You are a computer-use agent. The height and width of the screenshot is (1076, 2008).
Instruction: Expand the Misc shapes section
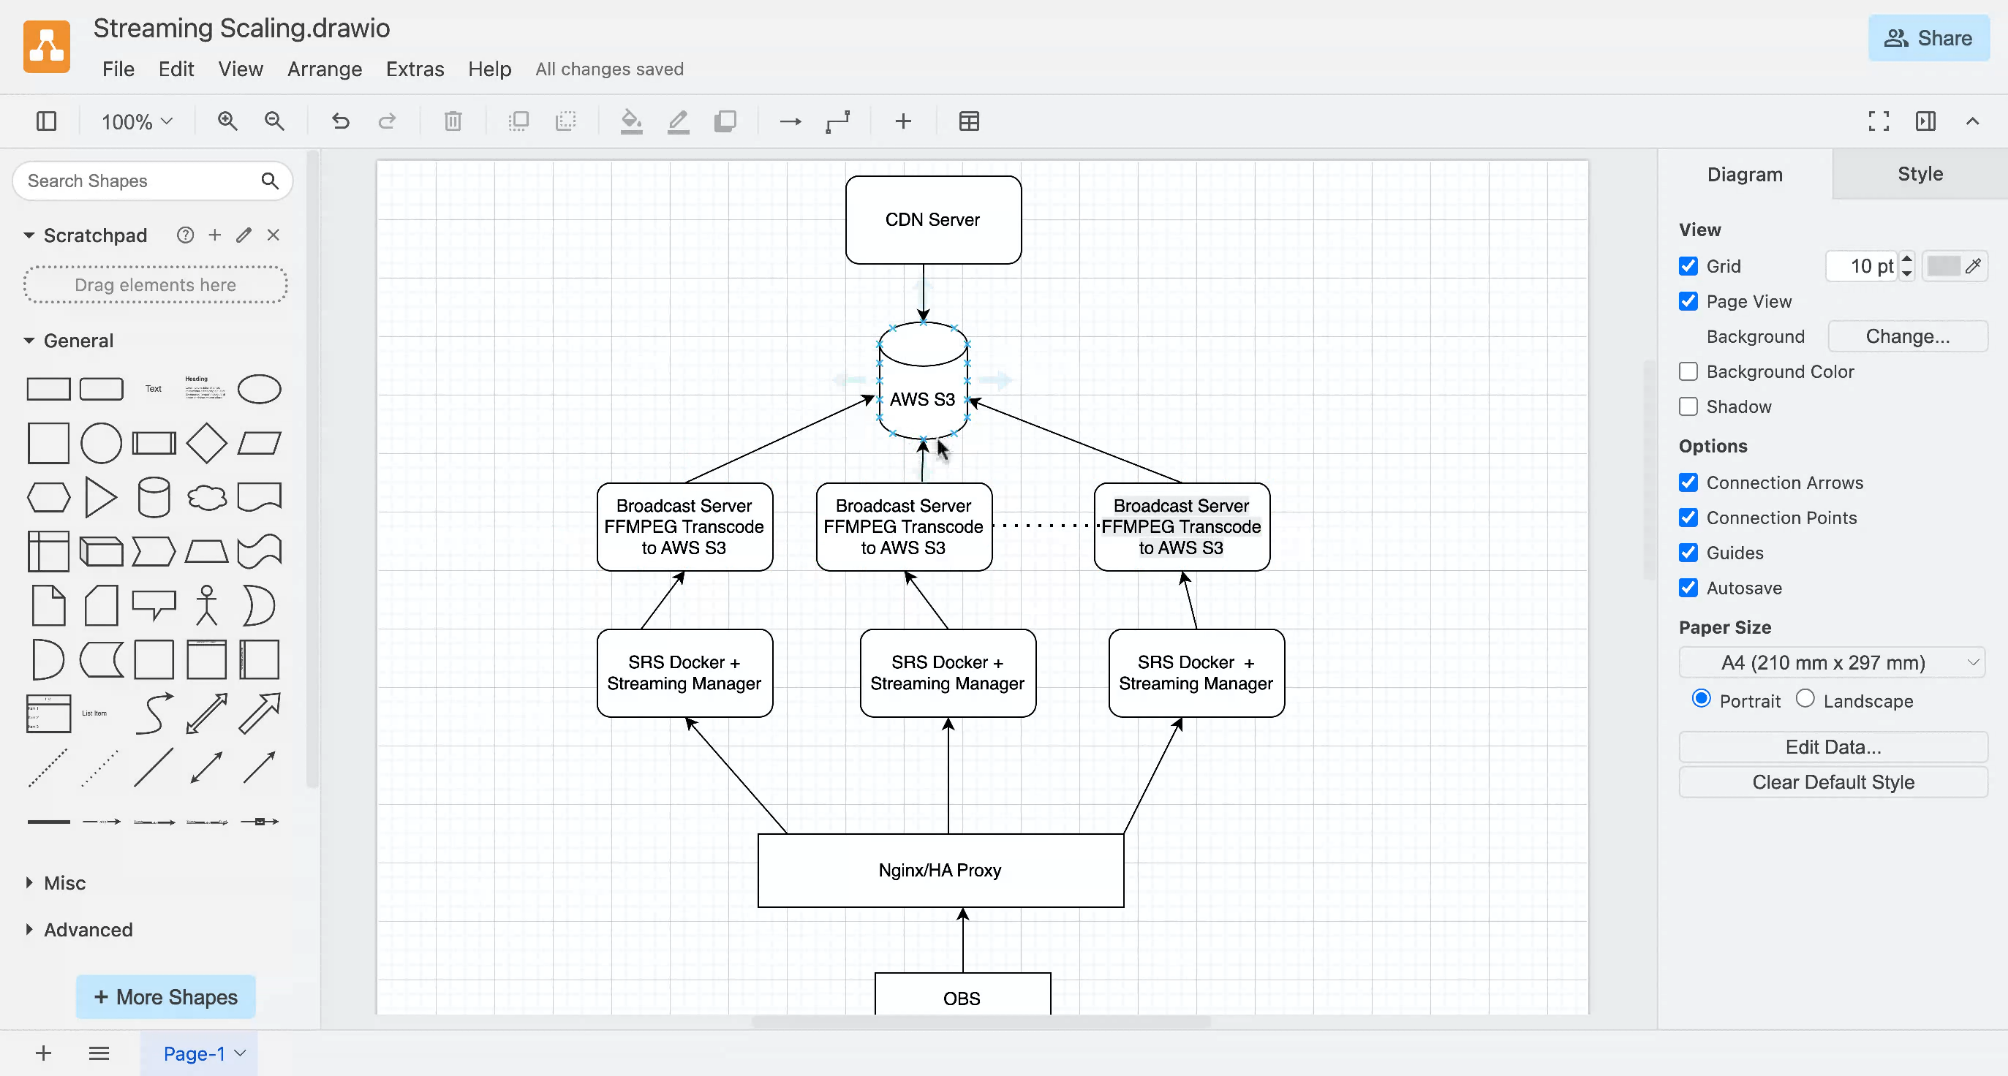point(29,883)
